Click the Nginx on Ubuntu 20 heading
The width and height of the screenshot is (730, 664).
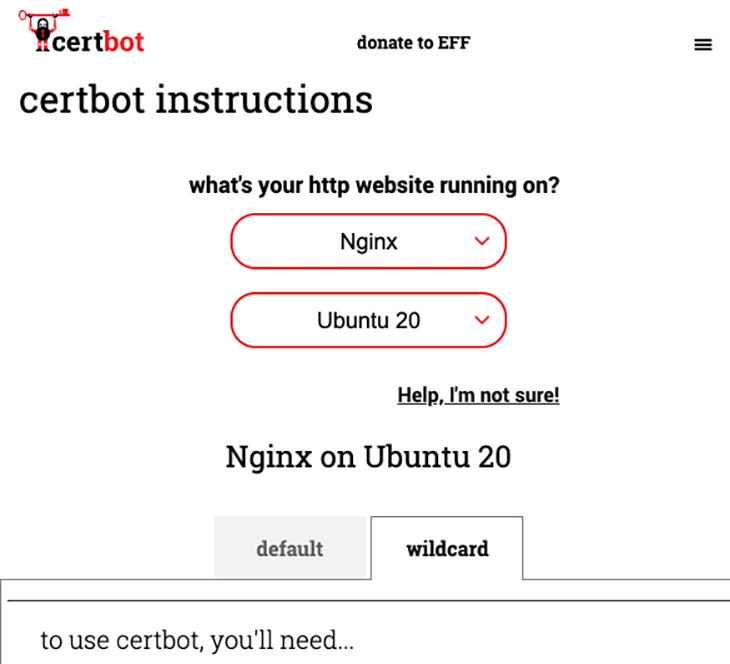[x=368, y=457]
